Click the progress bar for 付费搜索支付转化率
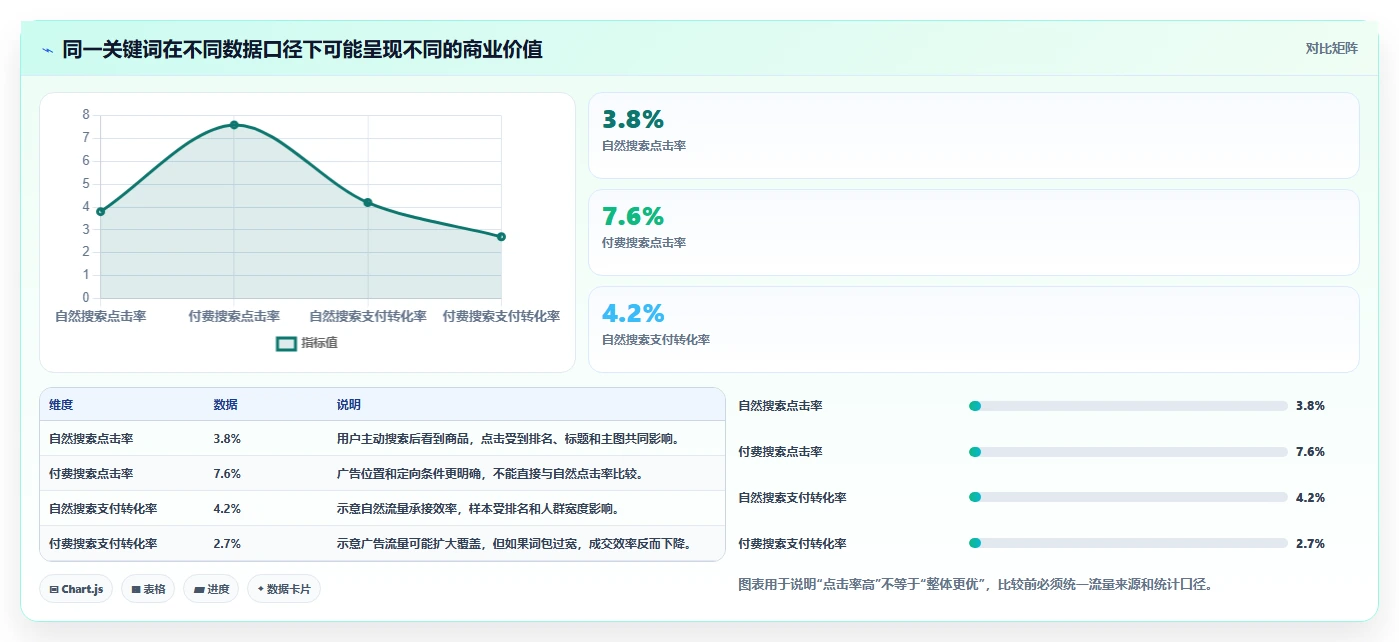This screenshot has width=1399, height=642. (1128, 543)
